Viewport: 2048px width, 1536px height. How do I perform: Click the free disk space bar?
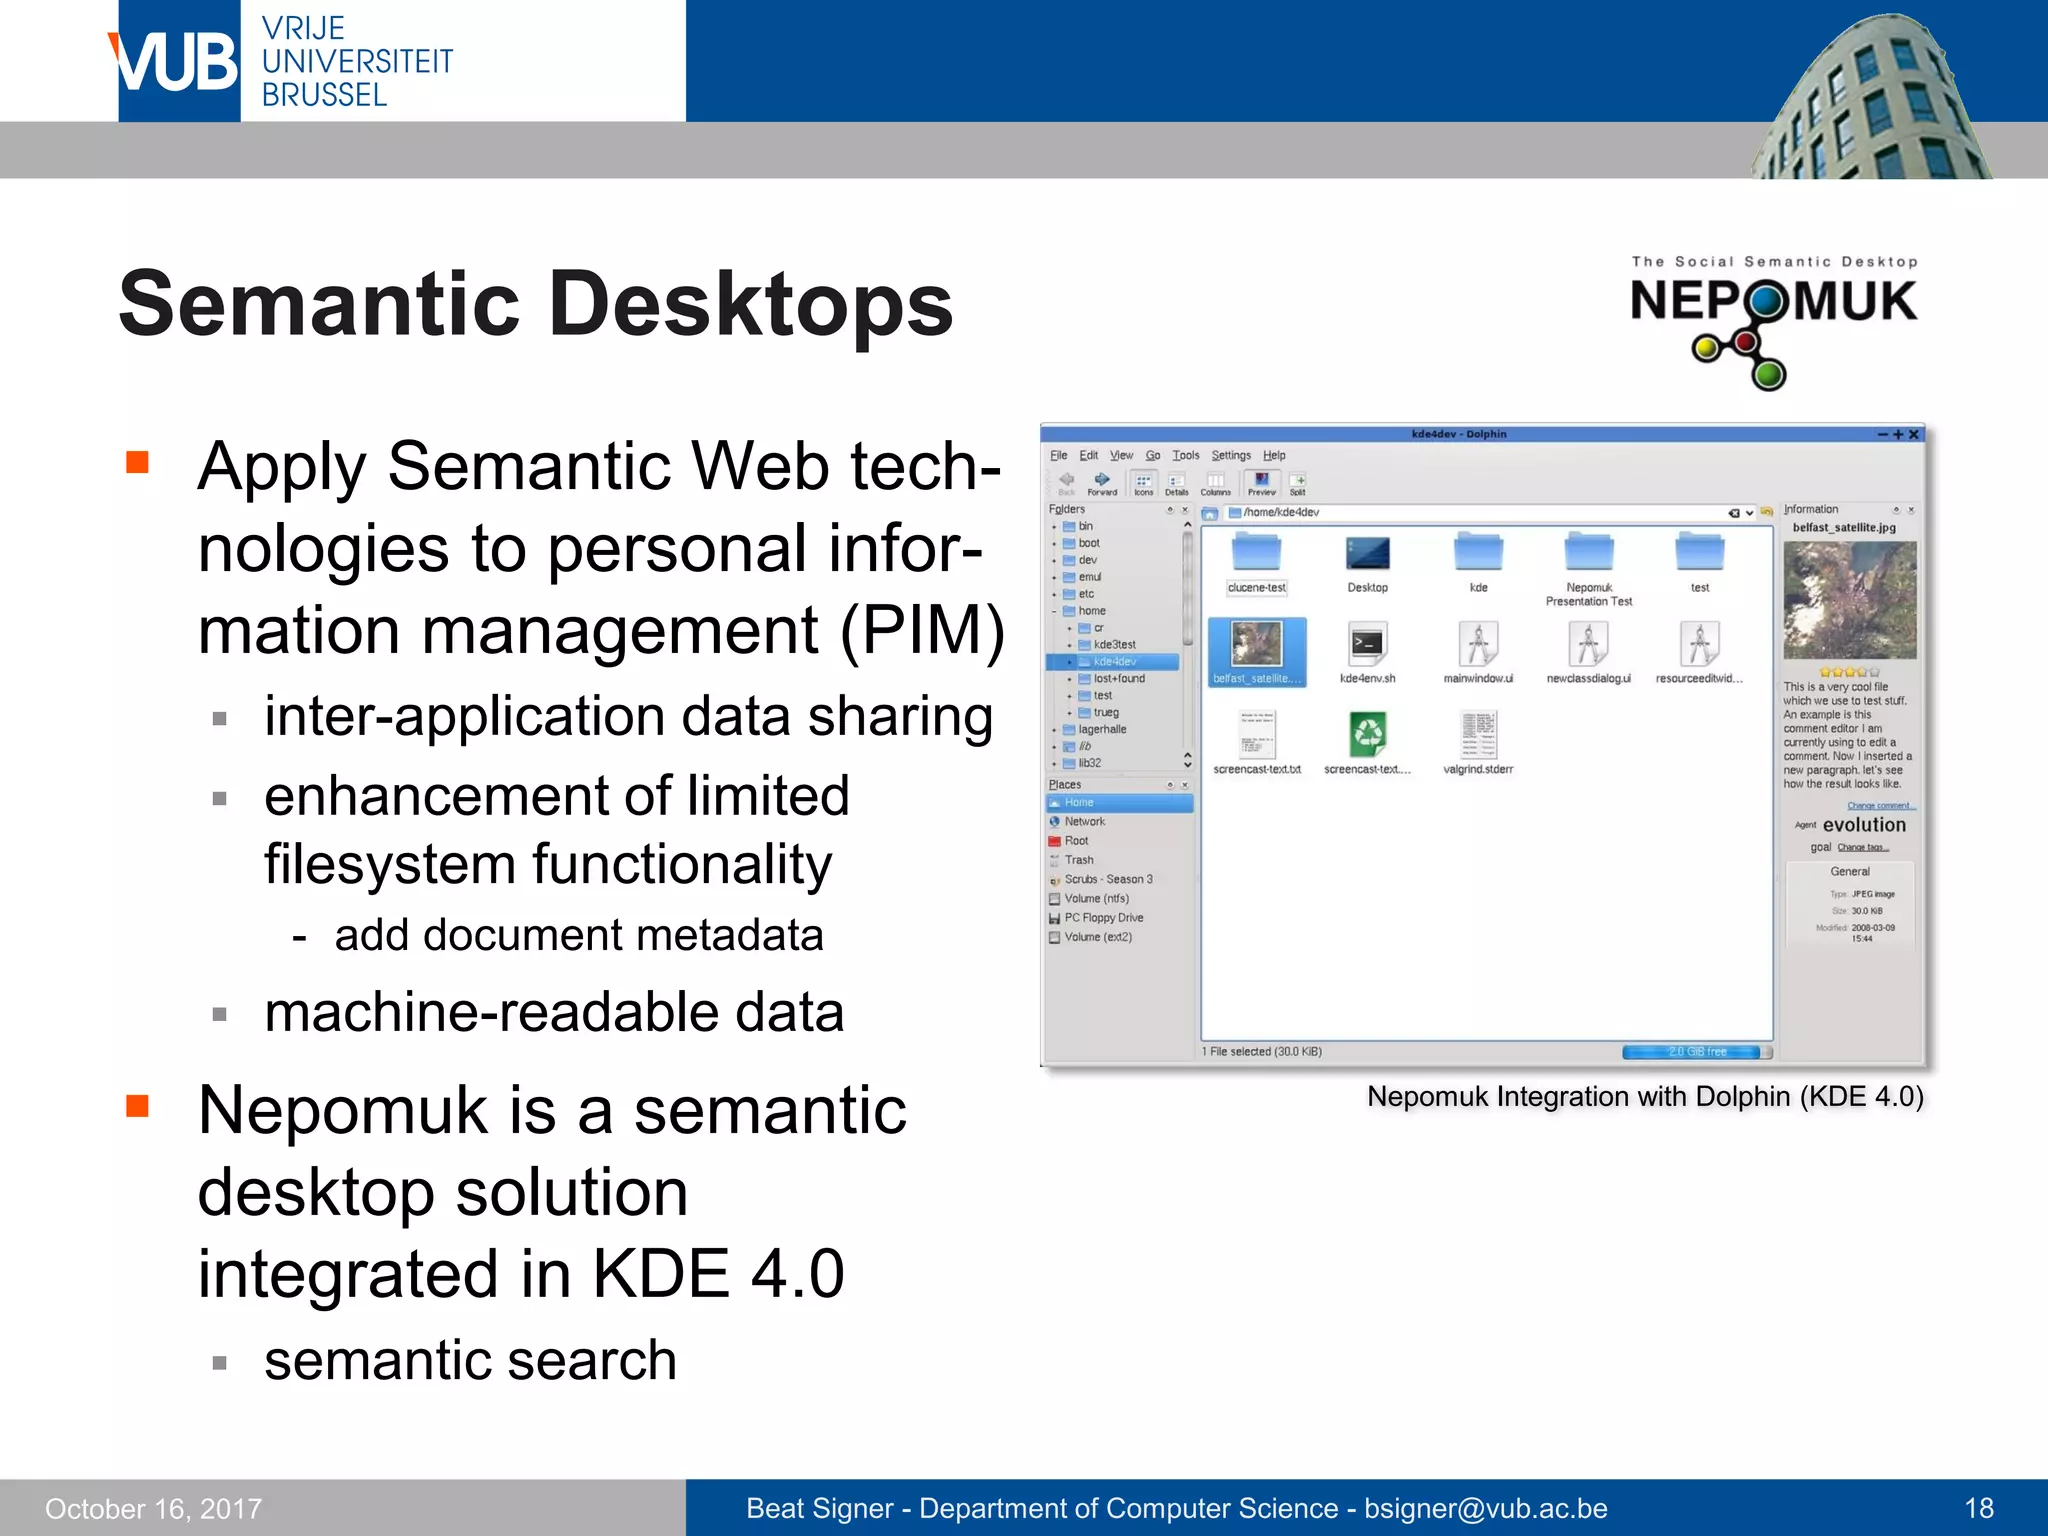point(1696,1052)
